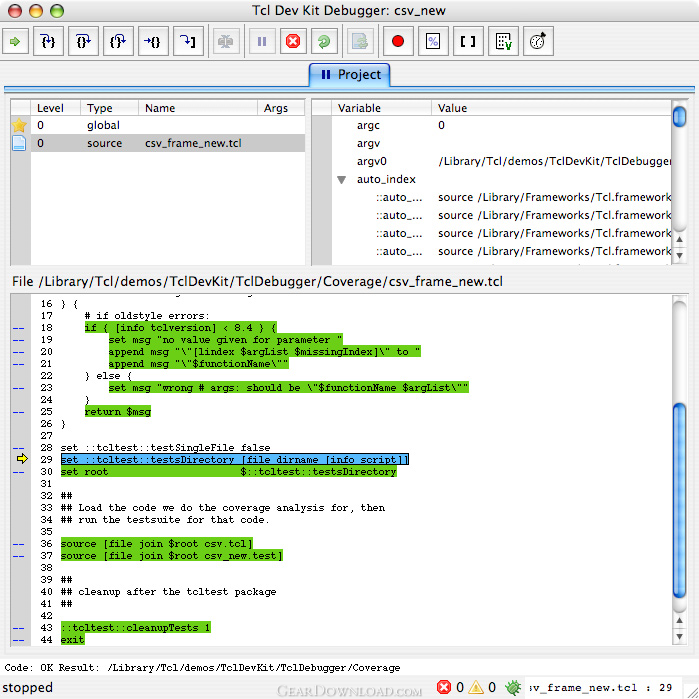Click the gold star beside the global frame

[19, 125]
